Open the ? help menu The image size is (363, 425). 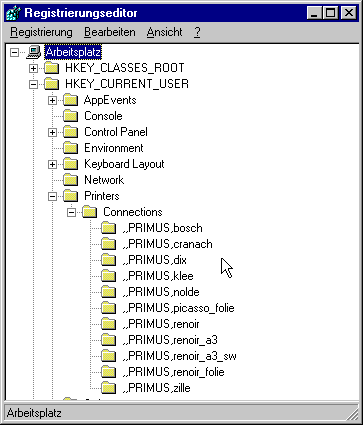click(x=197, y=32)
